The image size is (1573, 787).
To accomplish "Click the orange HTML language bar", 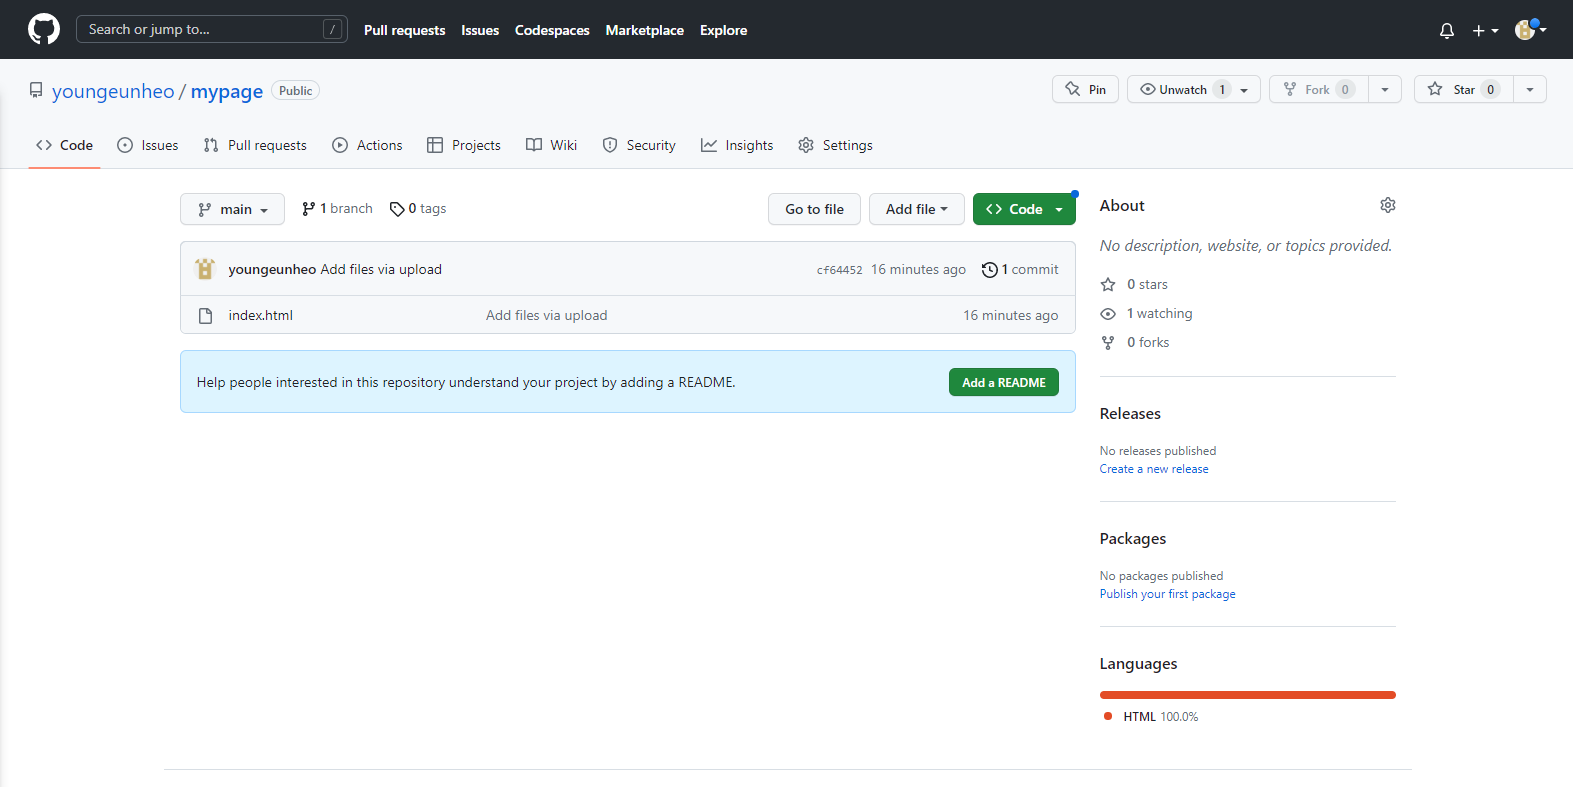I will [1247, 695].
